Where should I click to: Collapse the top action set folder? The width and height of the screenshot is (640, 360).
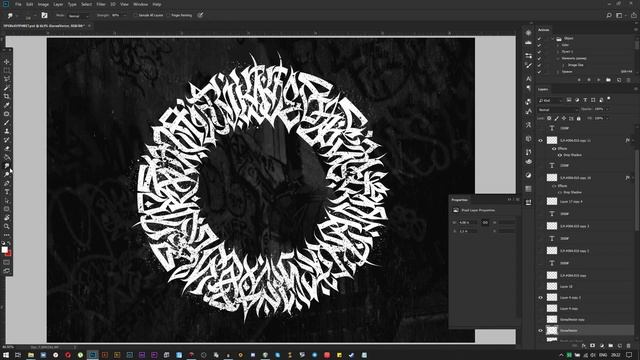click(x=553, y=38)
